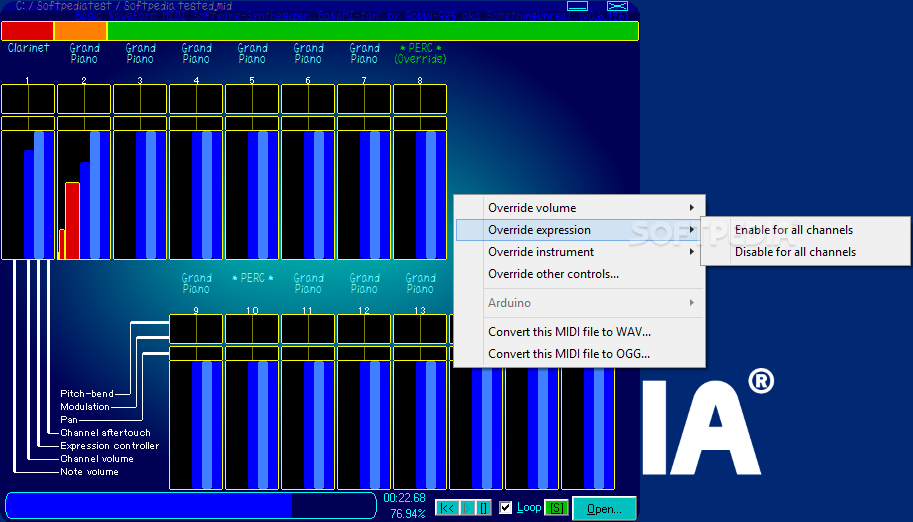Expand the Override volume submenu

tap(579, 207)
